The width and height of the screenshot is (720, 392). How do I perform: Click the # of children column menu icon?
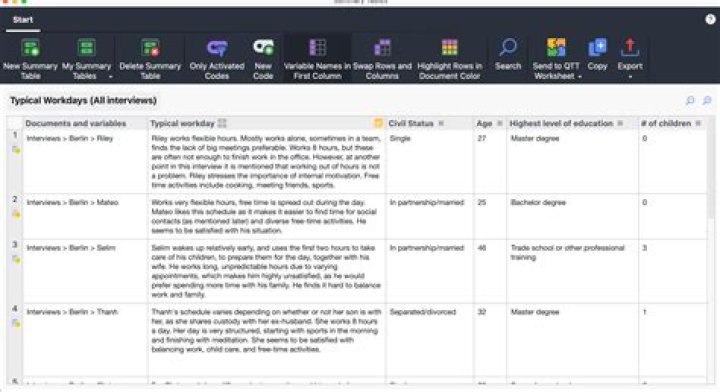(x=698, y=123)
